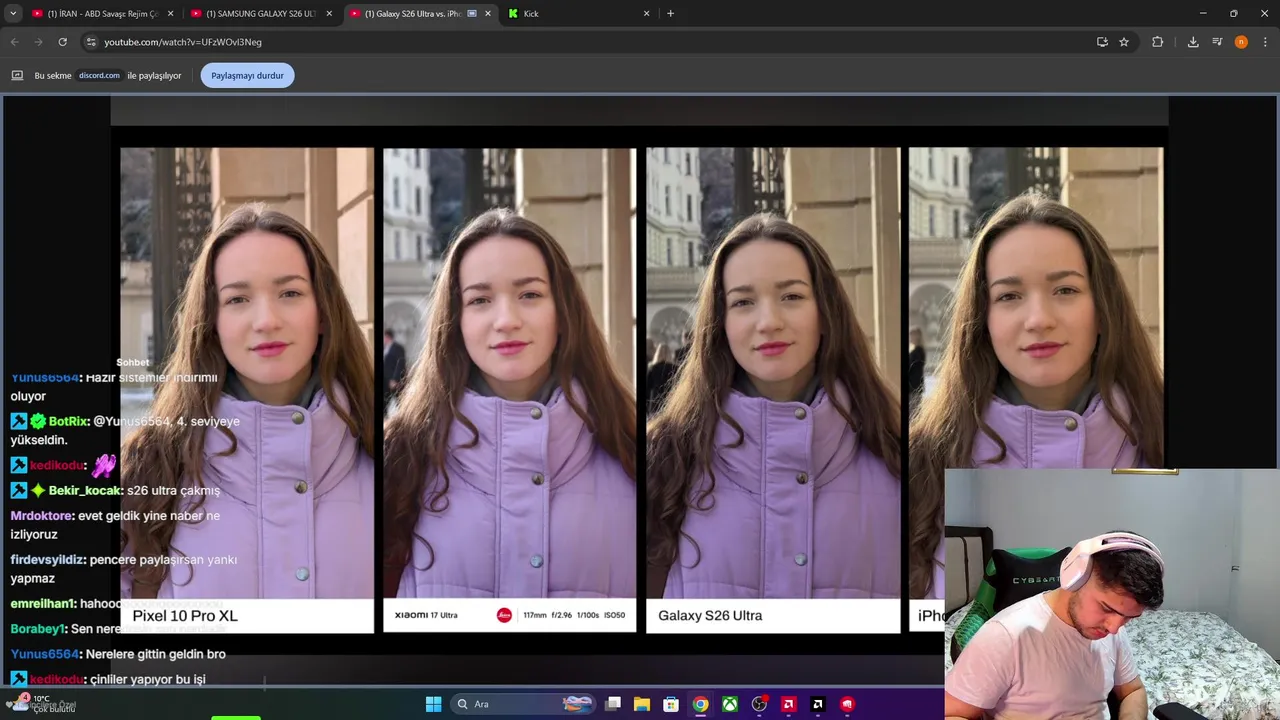Click the Pixel 10 Pro XL photo
The image size is (1280, 720).
(x=247, y=373)
